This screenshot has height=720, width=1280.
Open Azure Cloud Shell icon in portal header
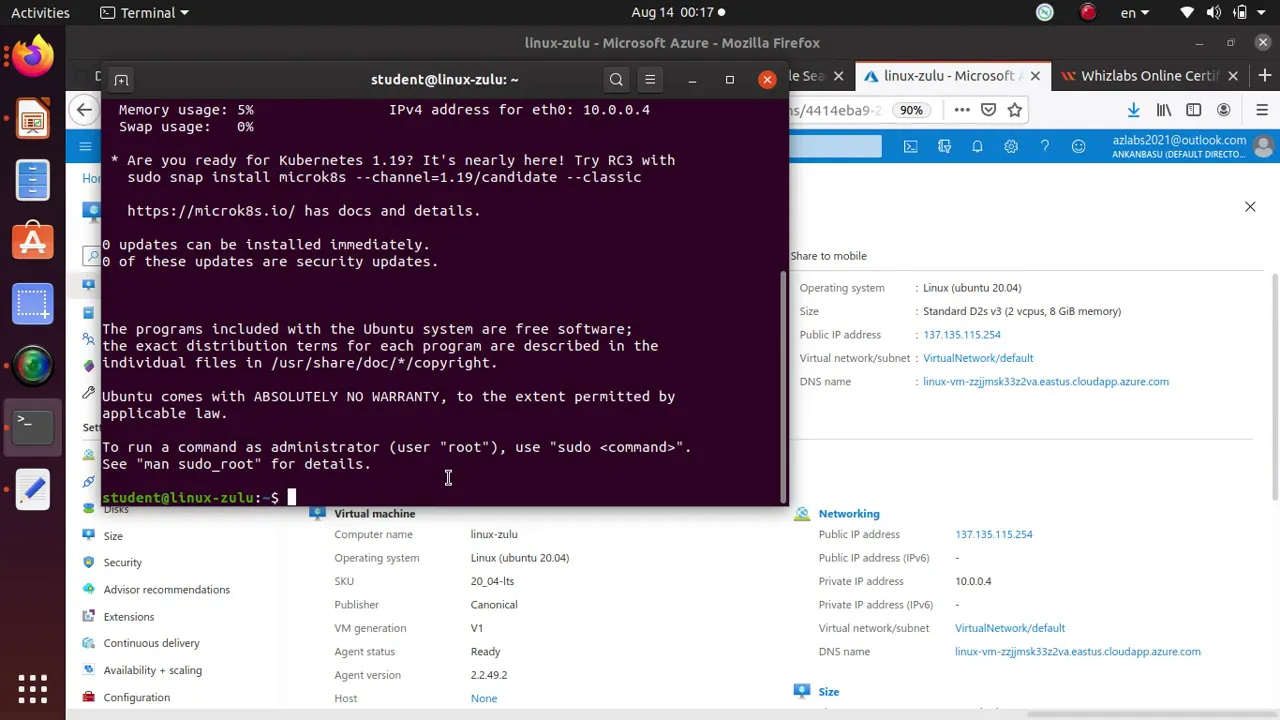tap(910, 147)
